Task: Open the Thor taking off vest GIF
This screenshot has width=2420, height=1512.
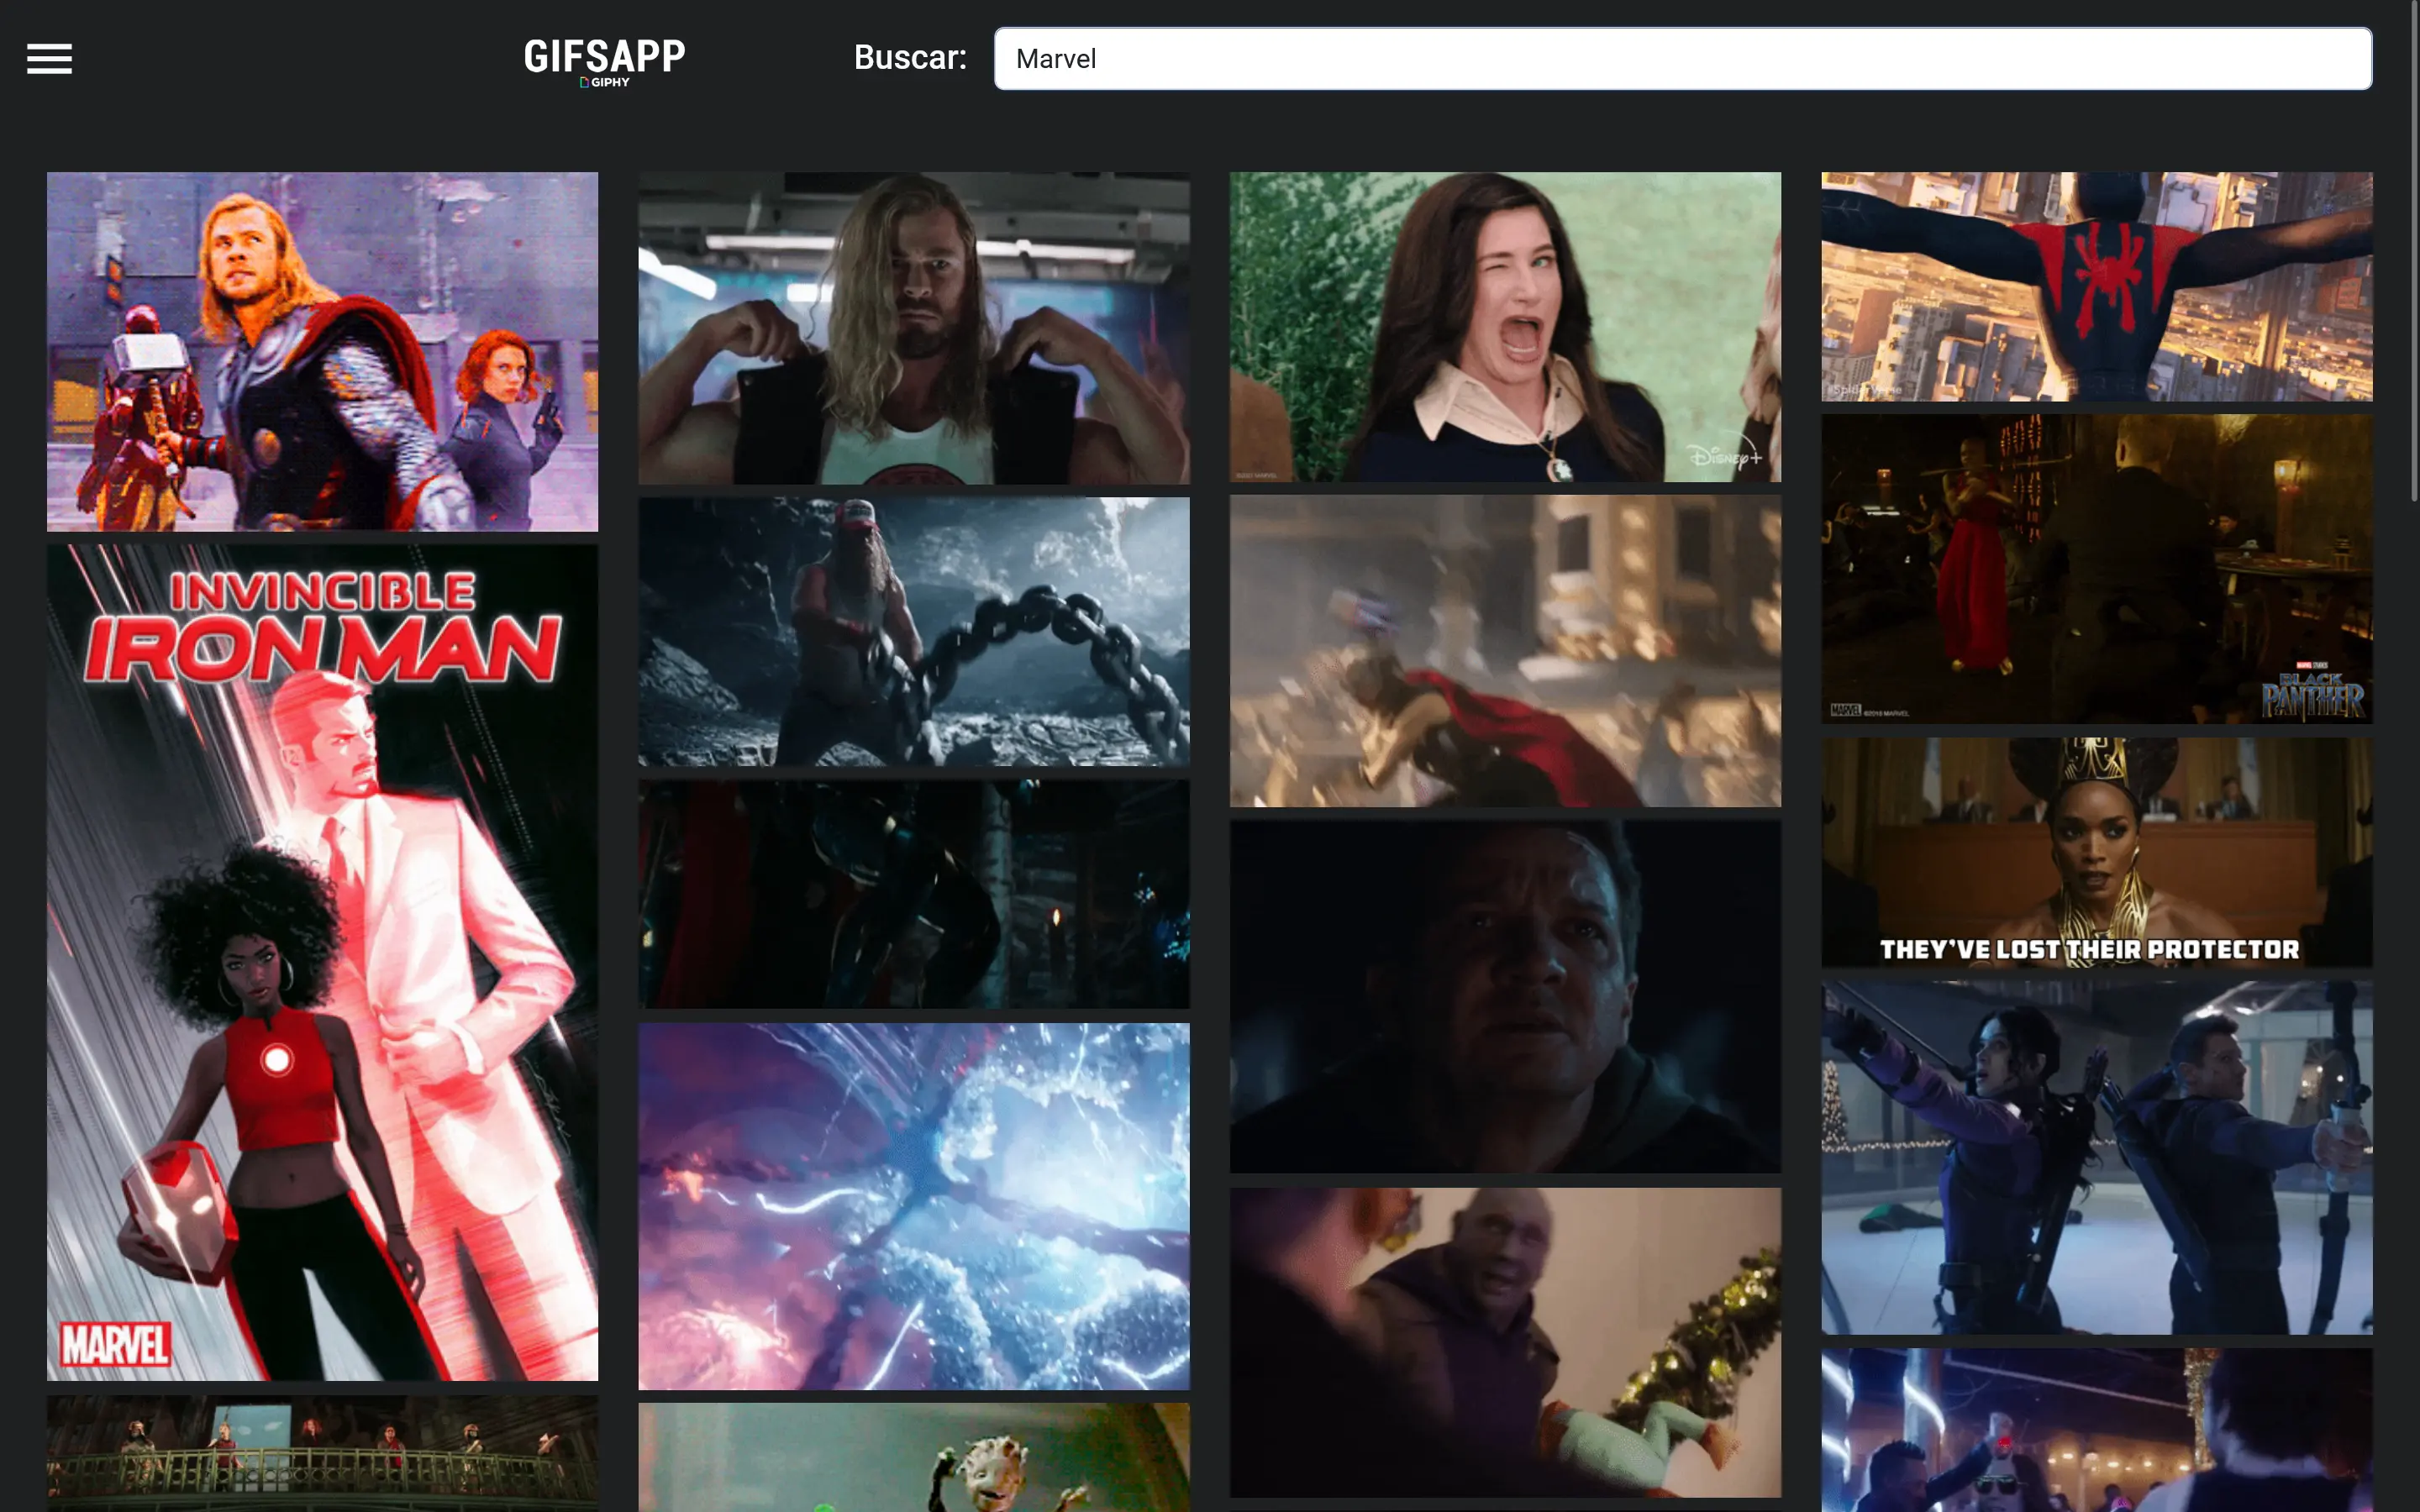Action: click(914, 328)
